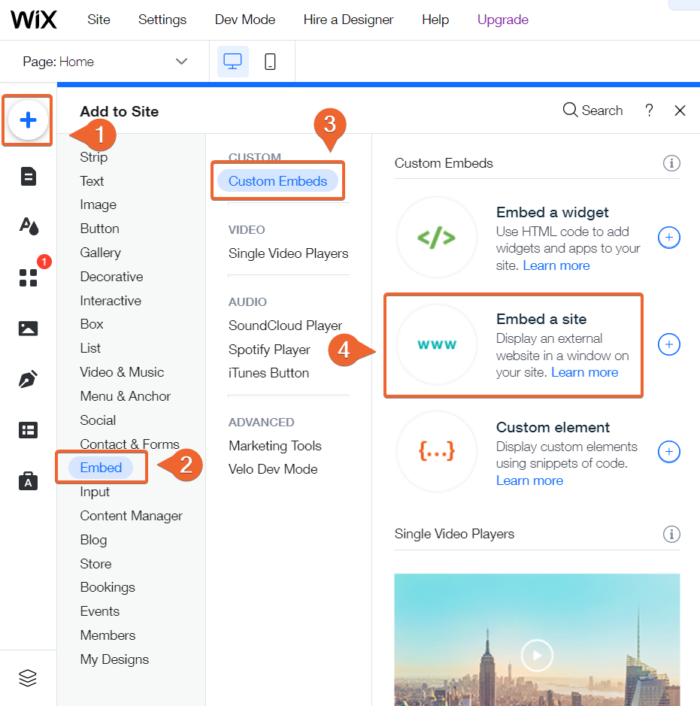Viewport: 700px width, 706px height.
Task: Select Marketing Tools subcategory
Action: 275,446
